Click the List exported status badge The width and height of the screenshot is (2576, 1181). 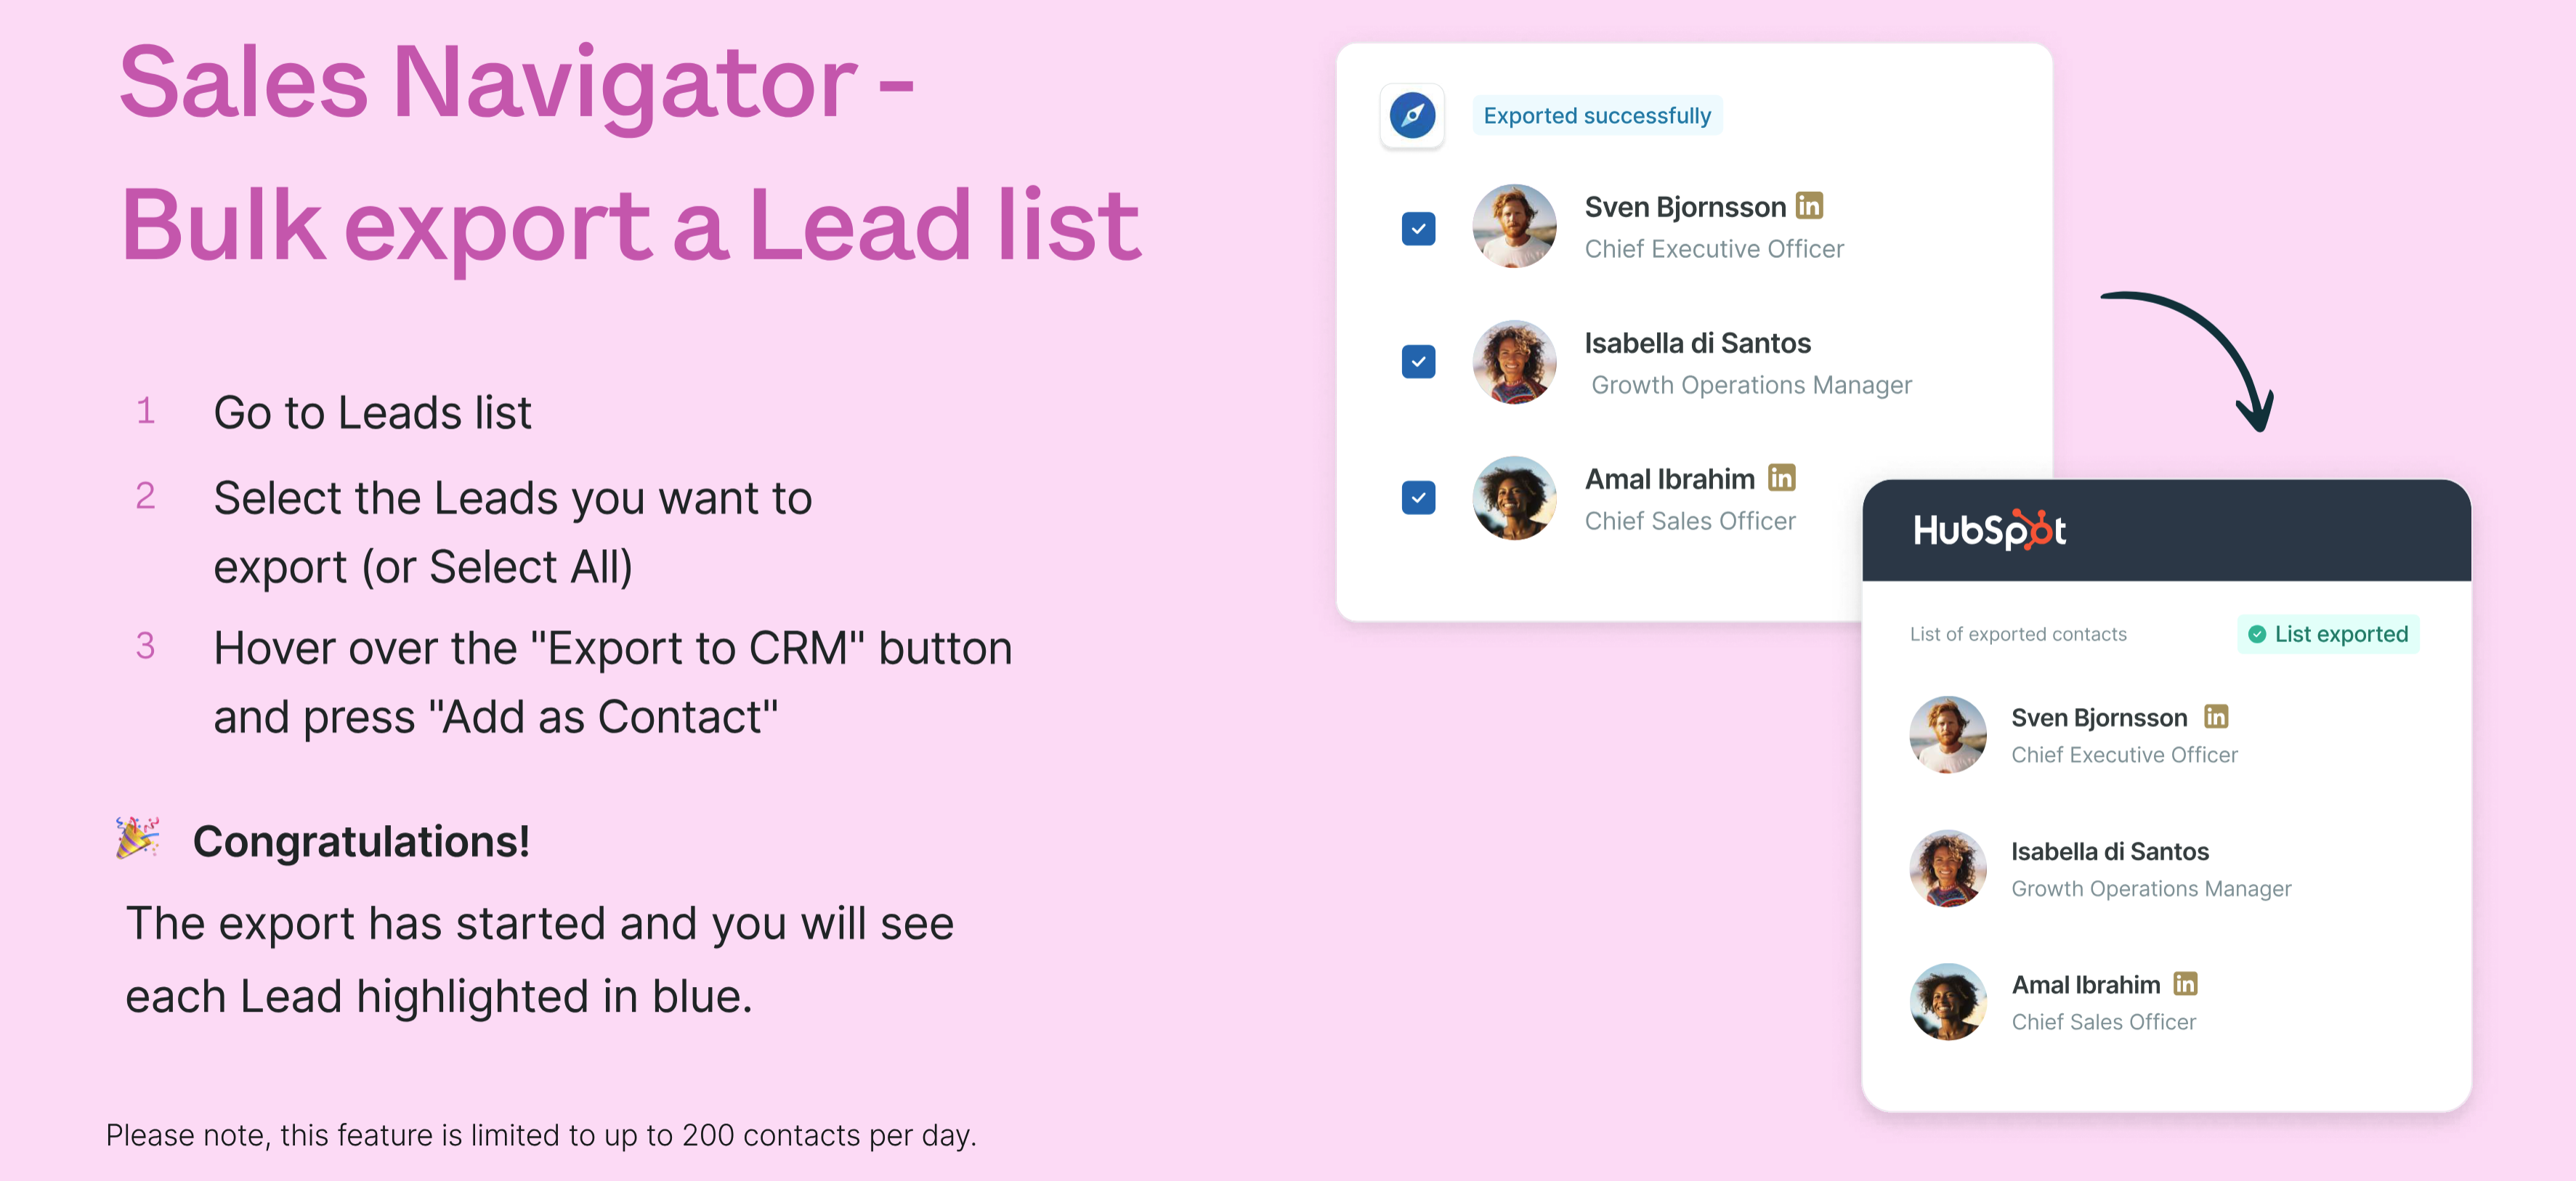[2328, 634]
